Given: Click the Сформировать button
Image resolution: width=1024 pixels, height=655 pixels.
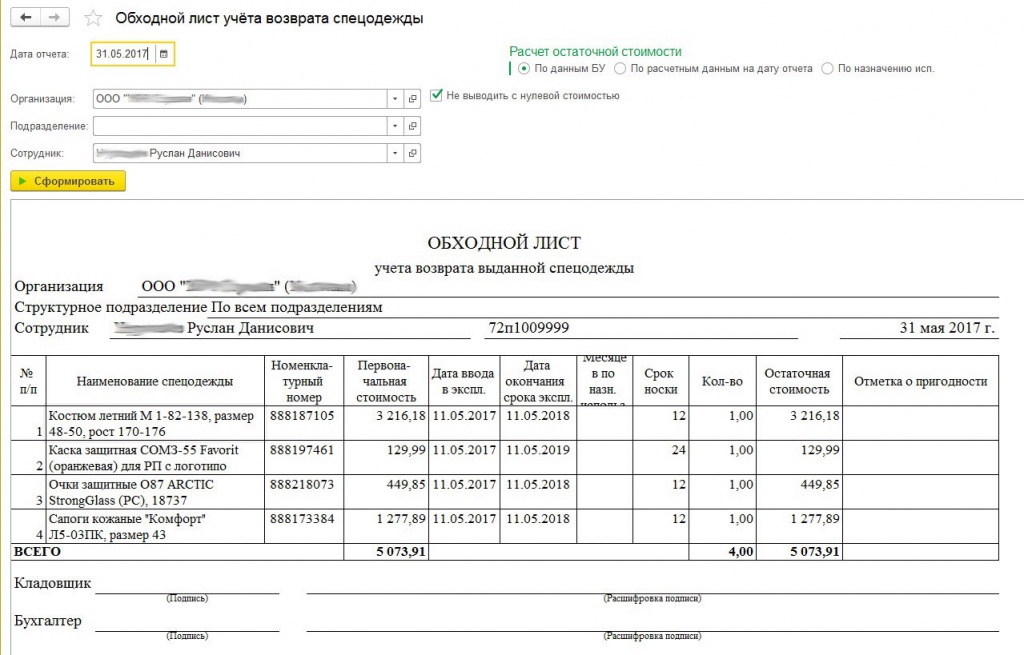Looking at the screenshot, I should click(x=68, y=182).
